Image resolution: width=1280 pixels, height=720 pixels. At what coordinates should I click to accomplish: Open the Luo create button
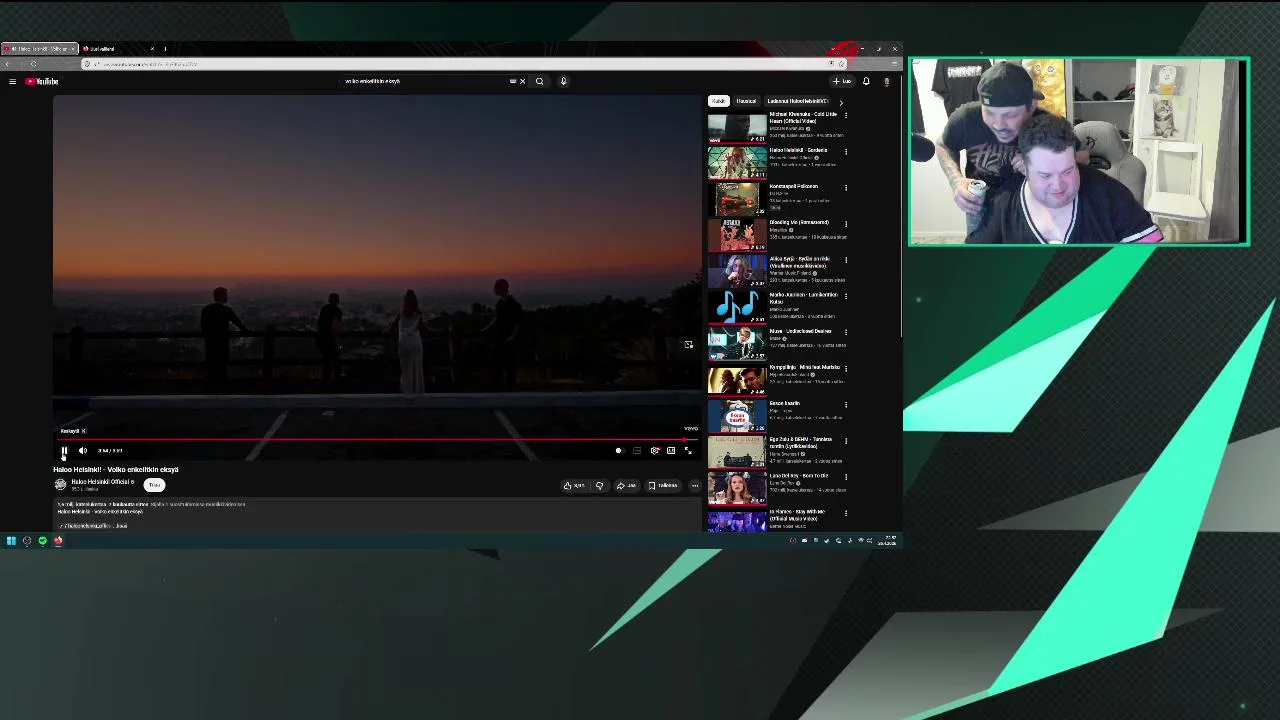point(842,81)
